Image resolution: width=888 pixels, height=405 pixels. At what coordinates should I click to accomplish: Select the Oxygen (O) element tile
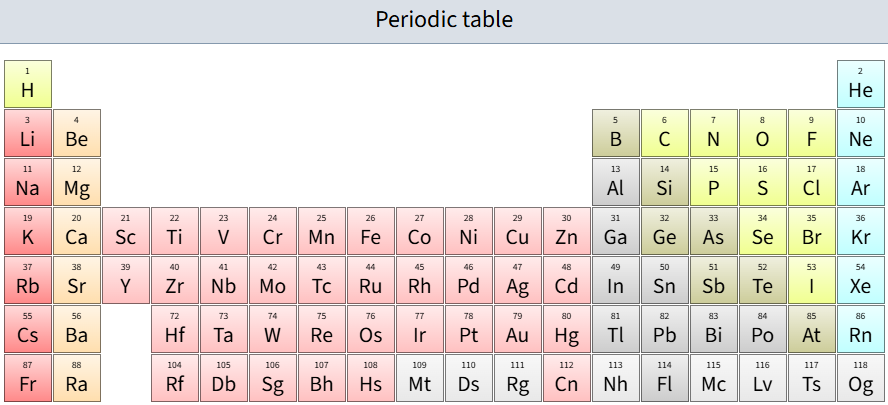click(x=762, y=133)
